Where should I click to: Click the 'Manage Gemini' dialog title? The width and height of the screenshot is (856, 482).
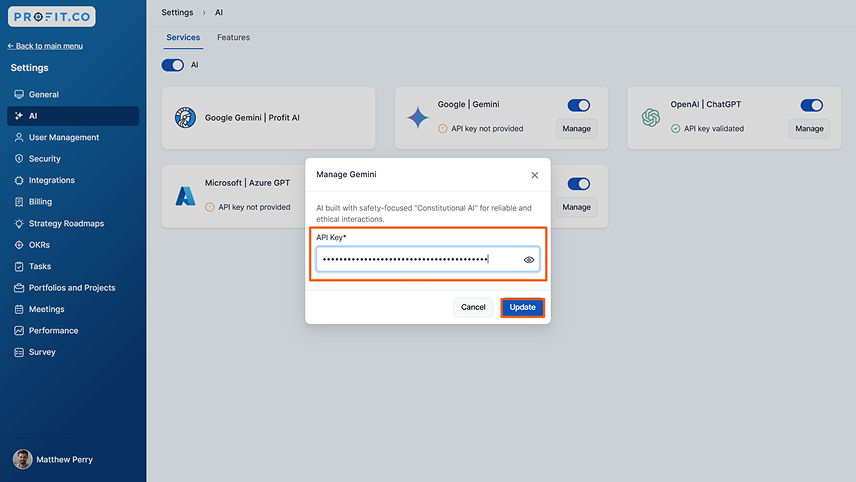coord(346,175)
